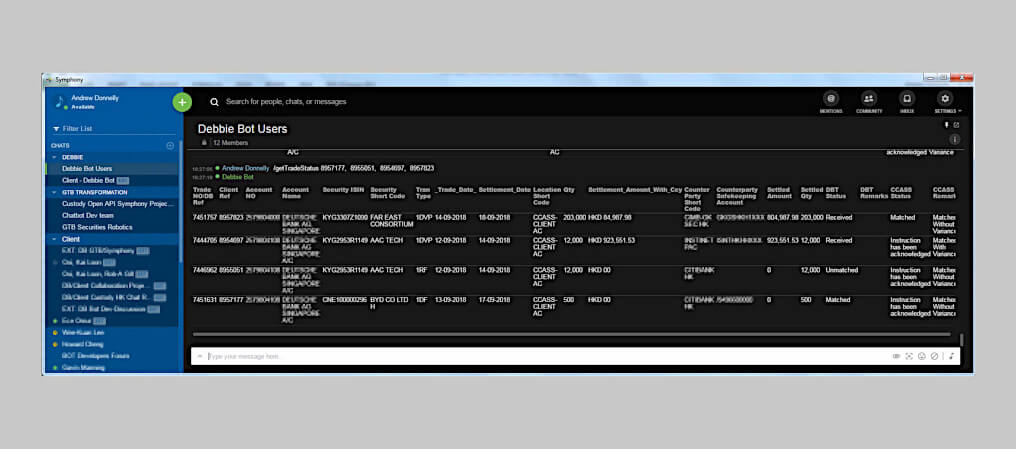This screenshot has height=449, width=1016.
Task: Click client ref 8957823
Action: click(x=231, y=218)
